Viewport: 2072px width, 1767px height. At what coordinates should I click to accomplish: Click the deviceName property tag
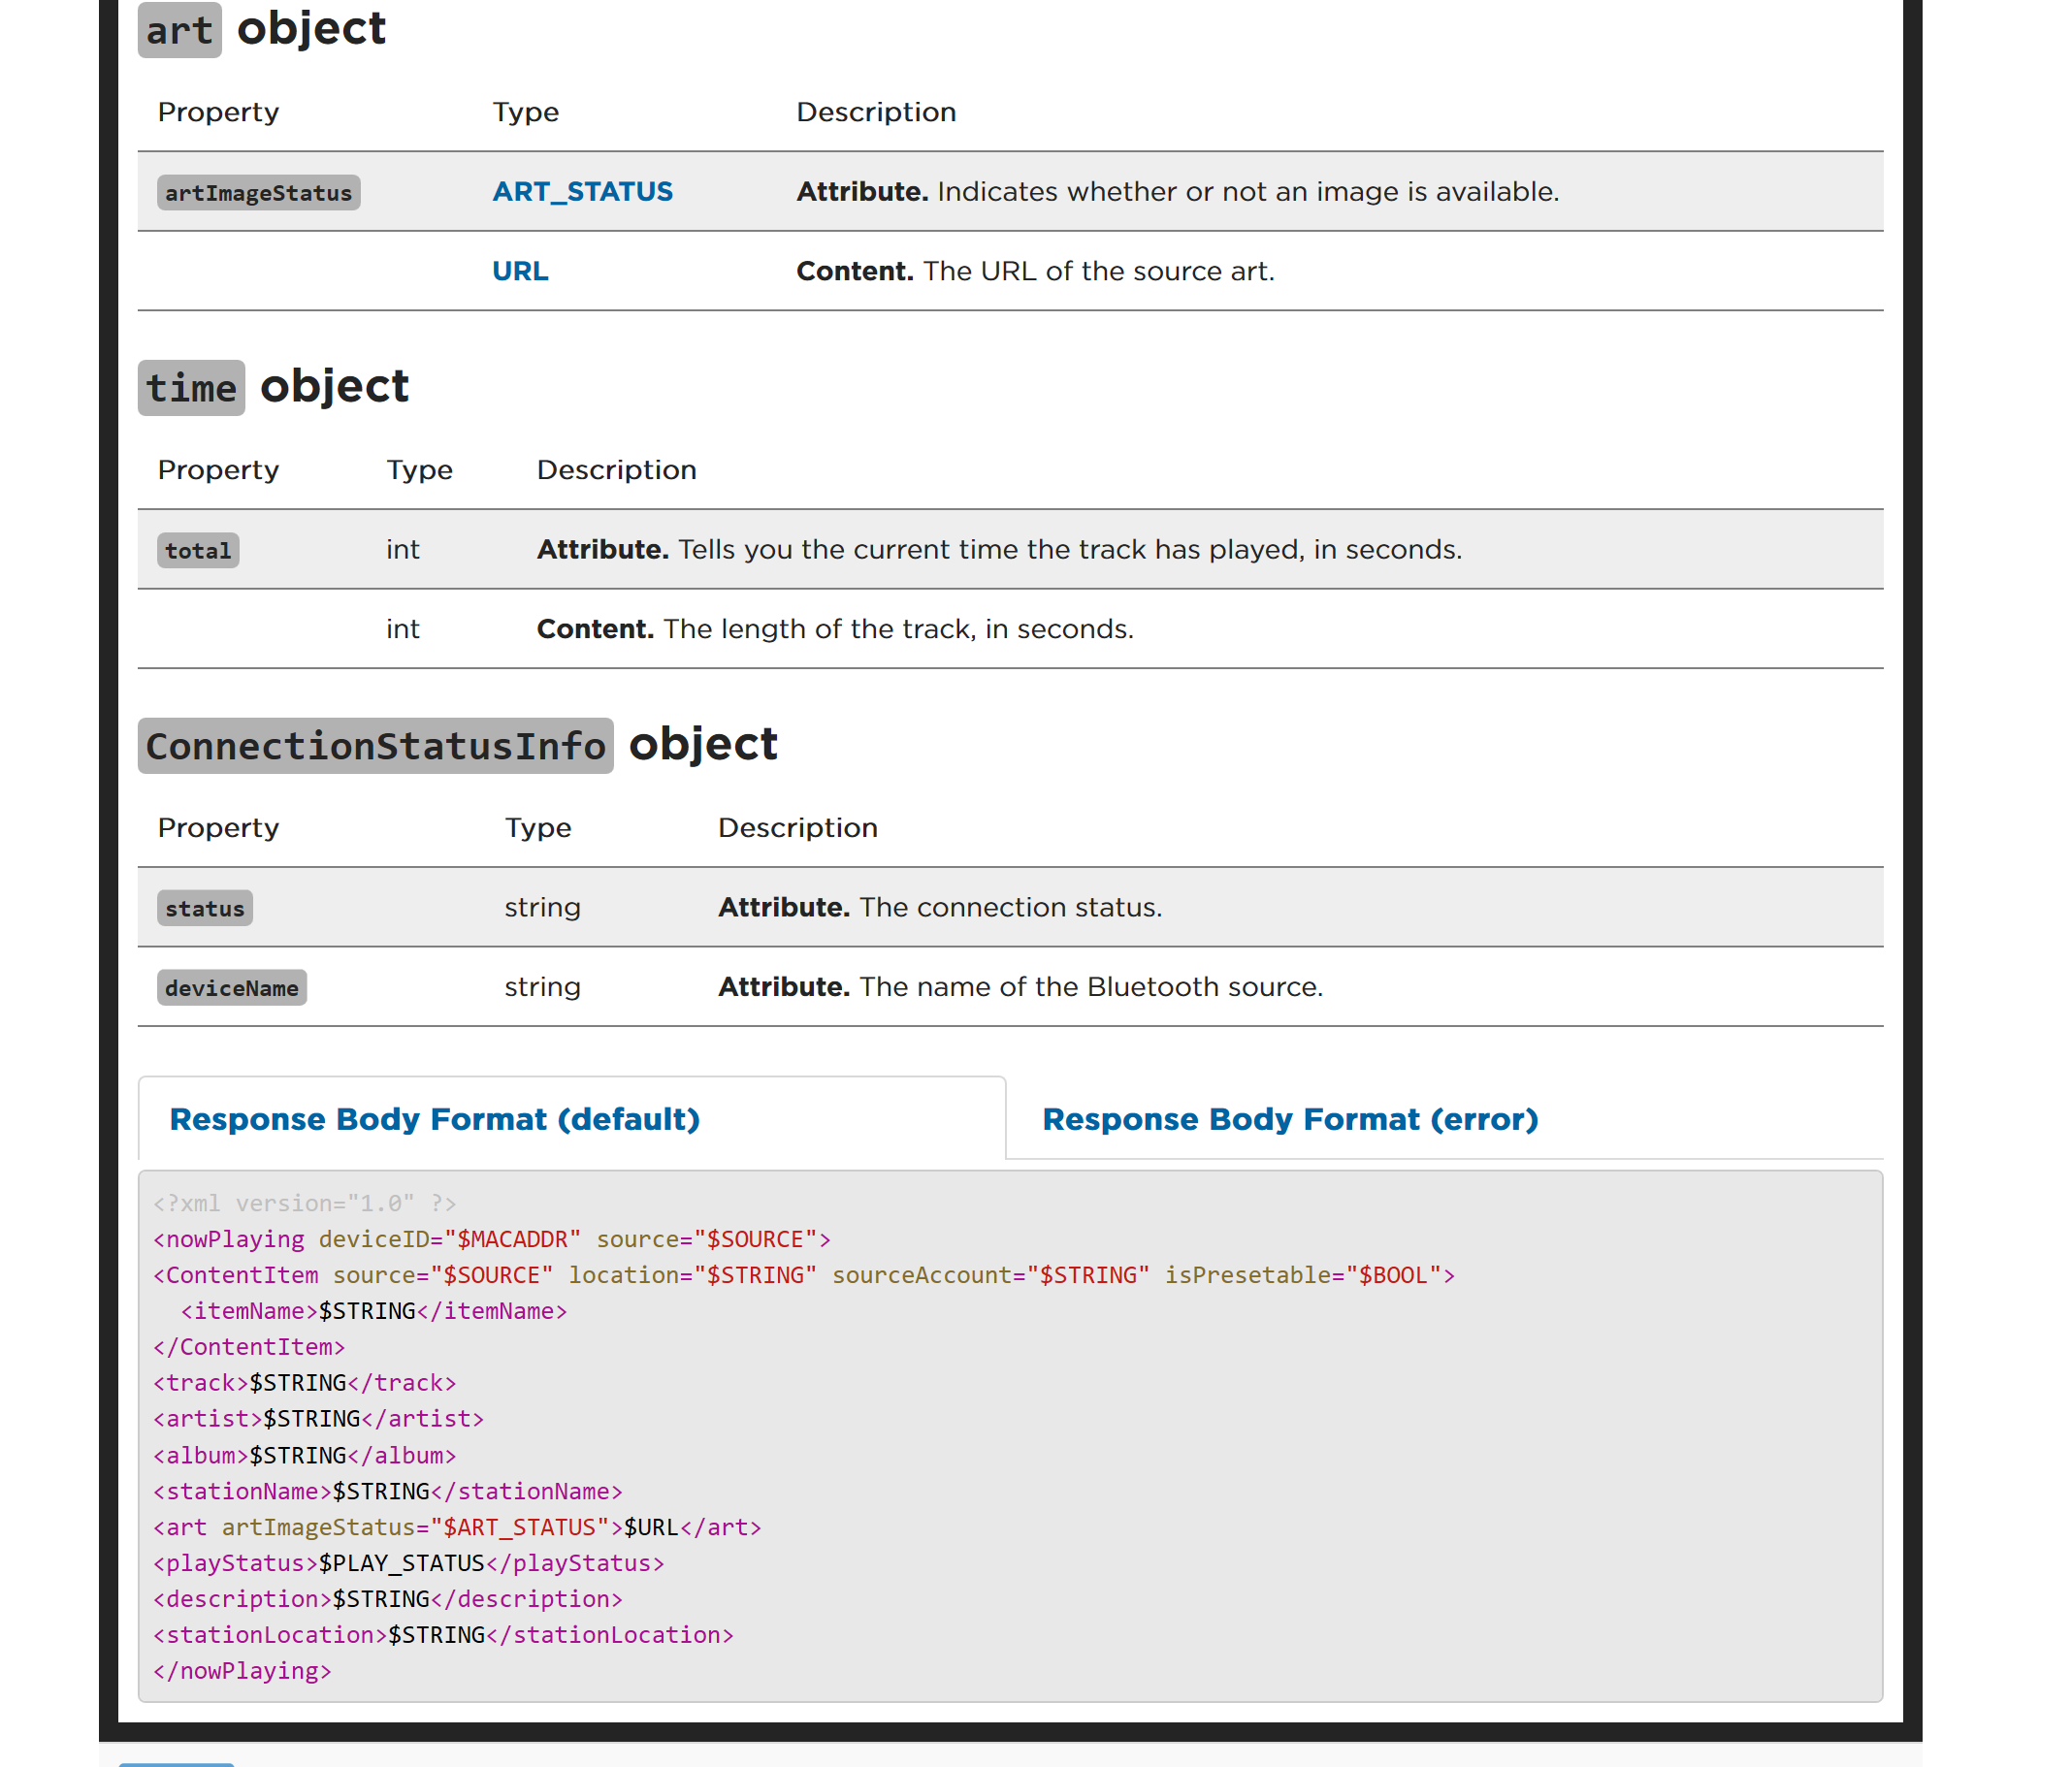(231, 988)
